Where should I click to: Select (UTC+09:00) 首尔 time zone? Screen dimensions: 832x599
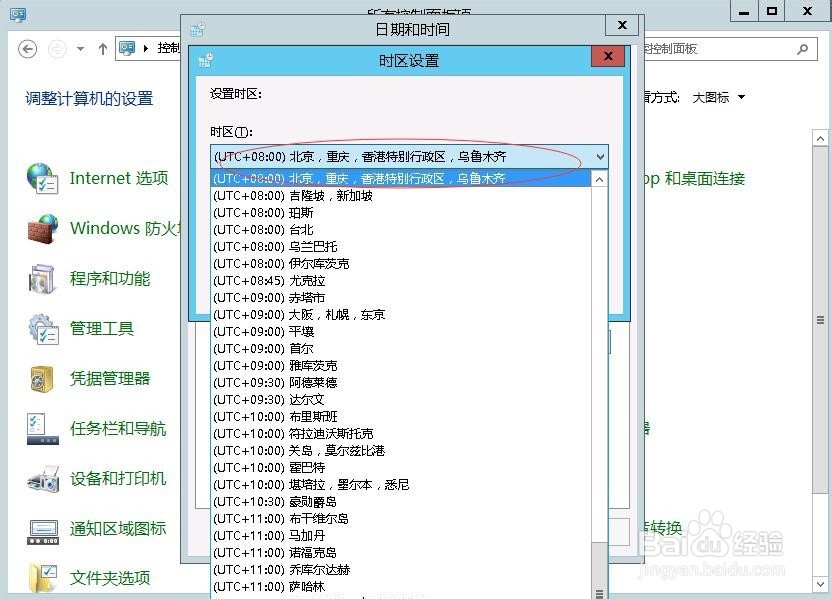pos(401,349)
